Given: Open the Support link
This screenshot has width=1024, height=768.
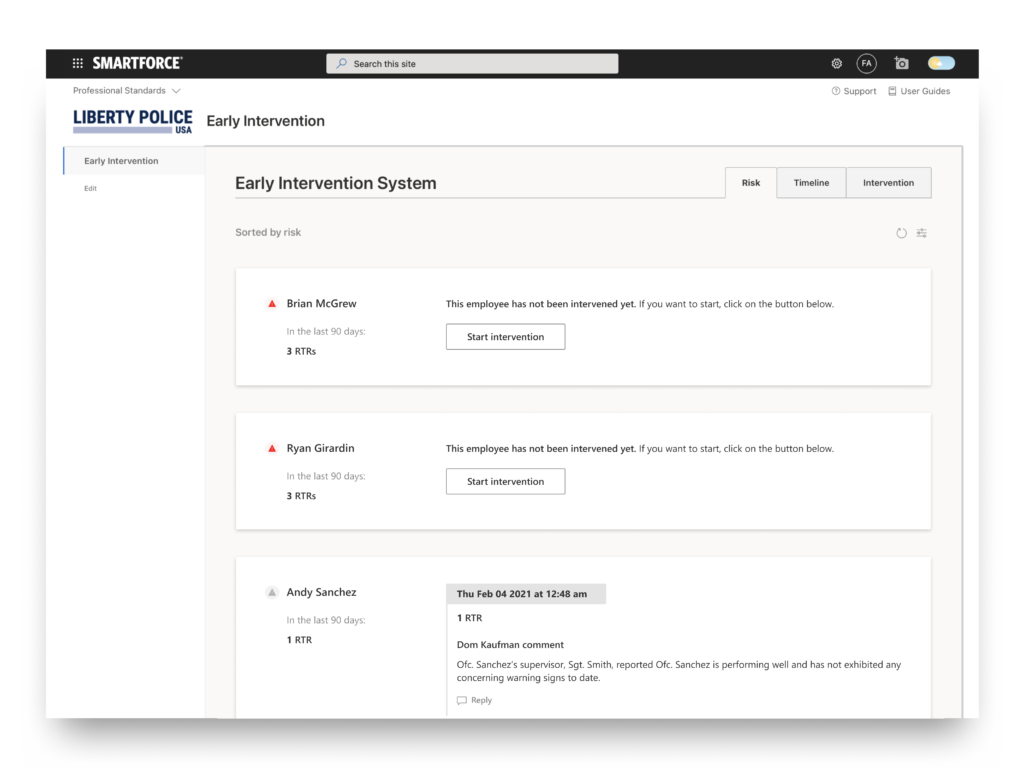Looking at the screenshot, I should point(854,91).
